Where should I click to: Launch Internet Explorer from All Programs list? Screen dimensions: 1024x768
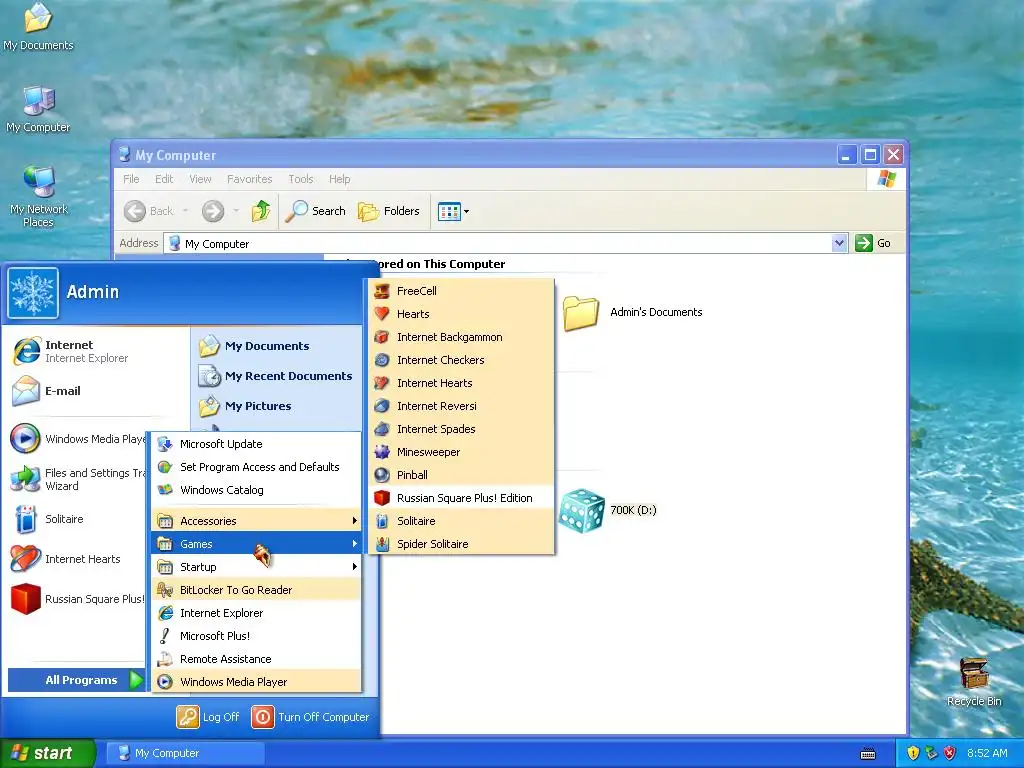(256, 613)
